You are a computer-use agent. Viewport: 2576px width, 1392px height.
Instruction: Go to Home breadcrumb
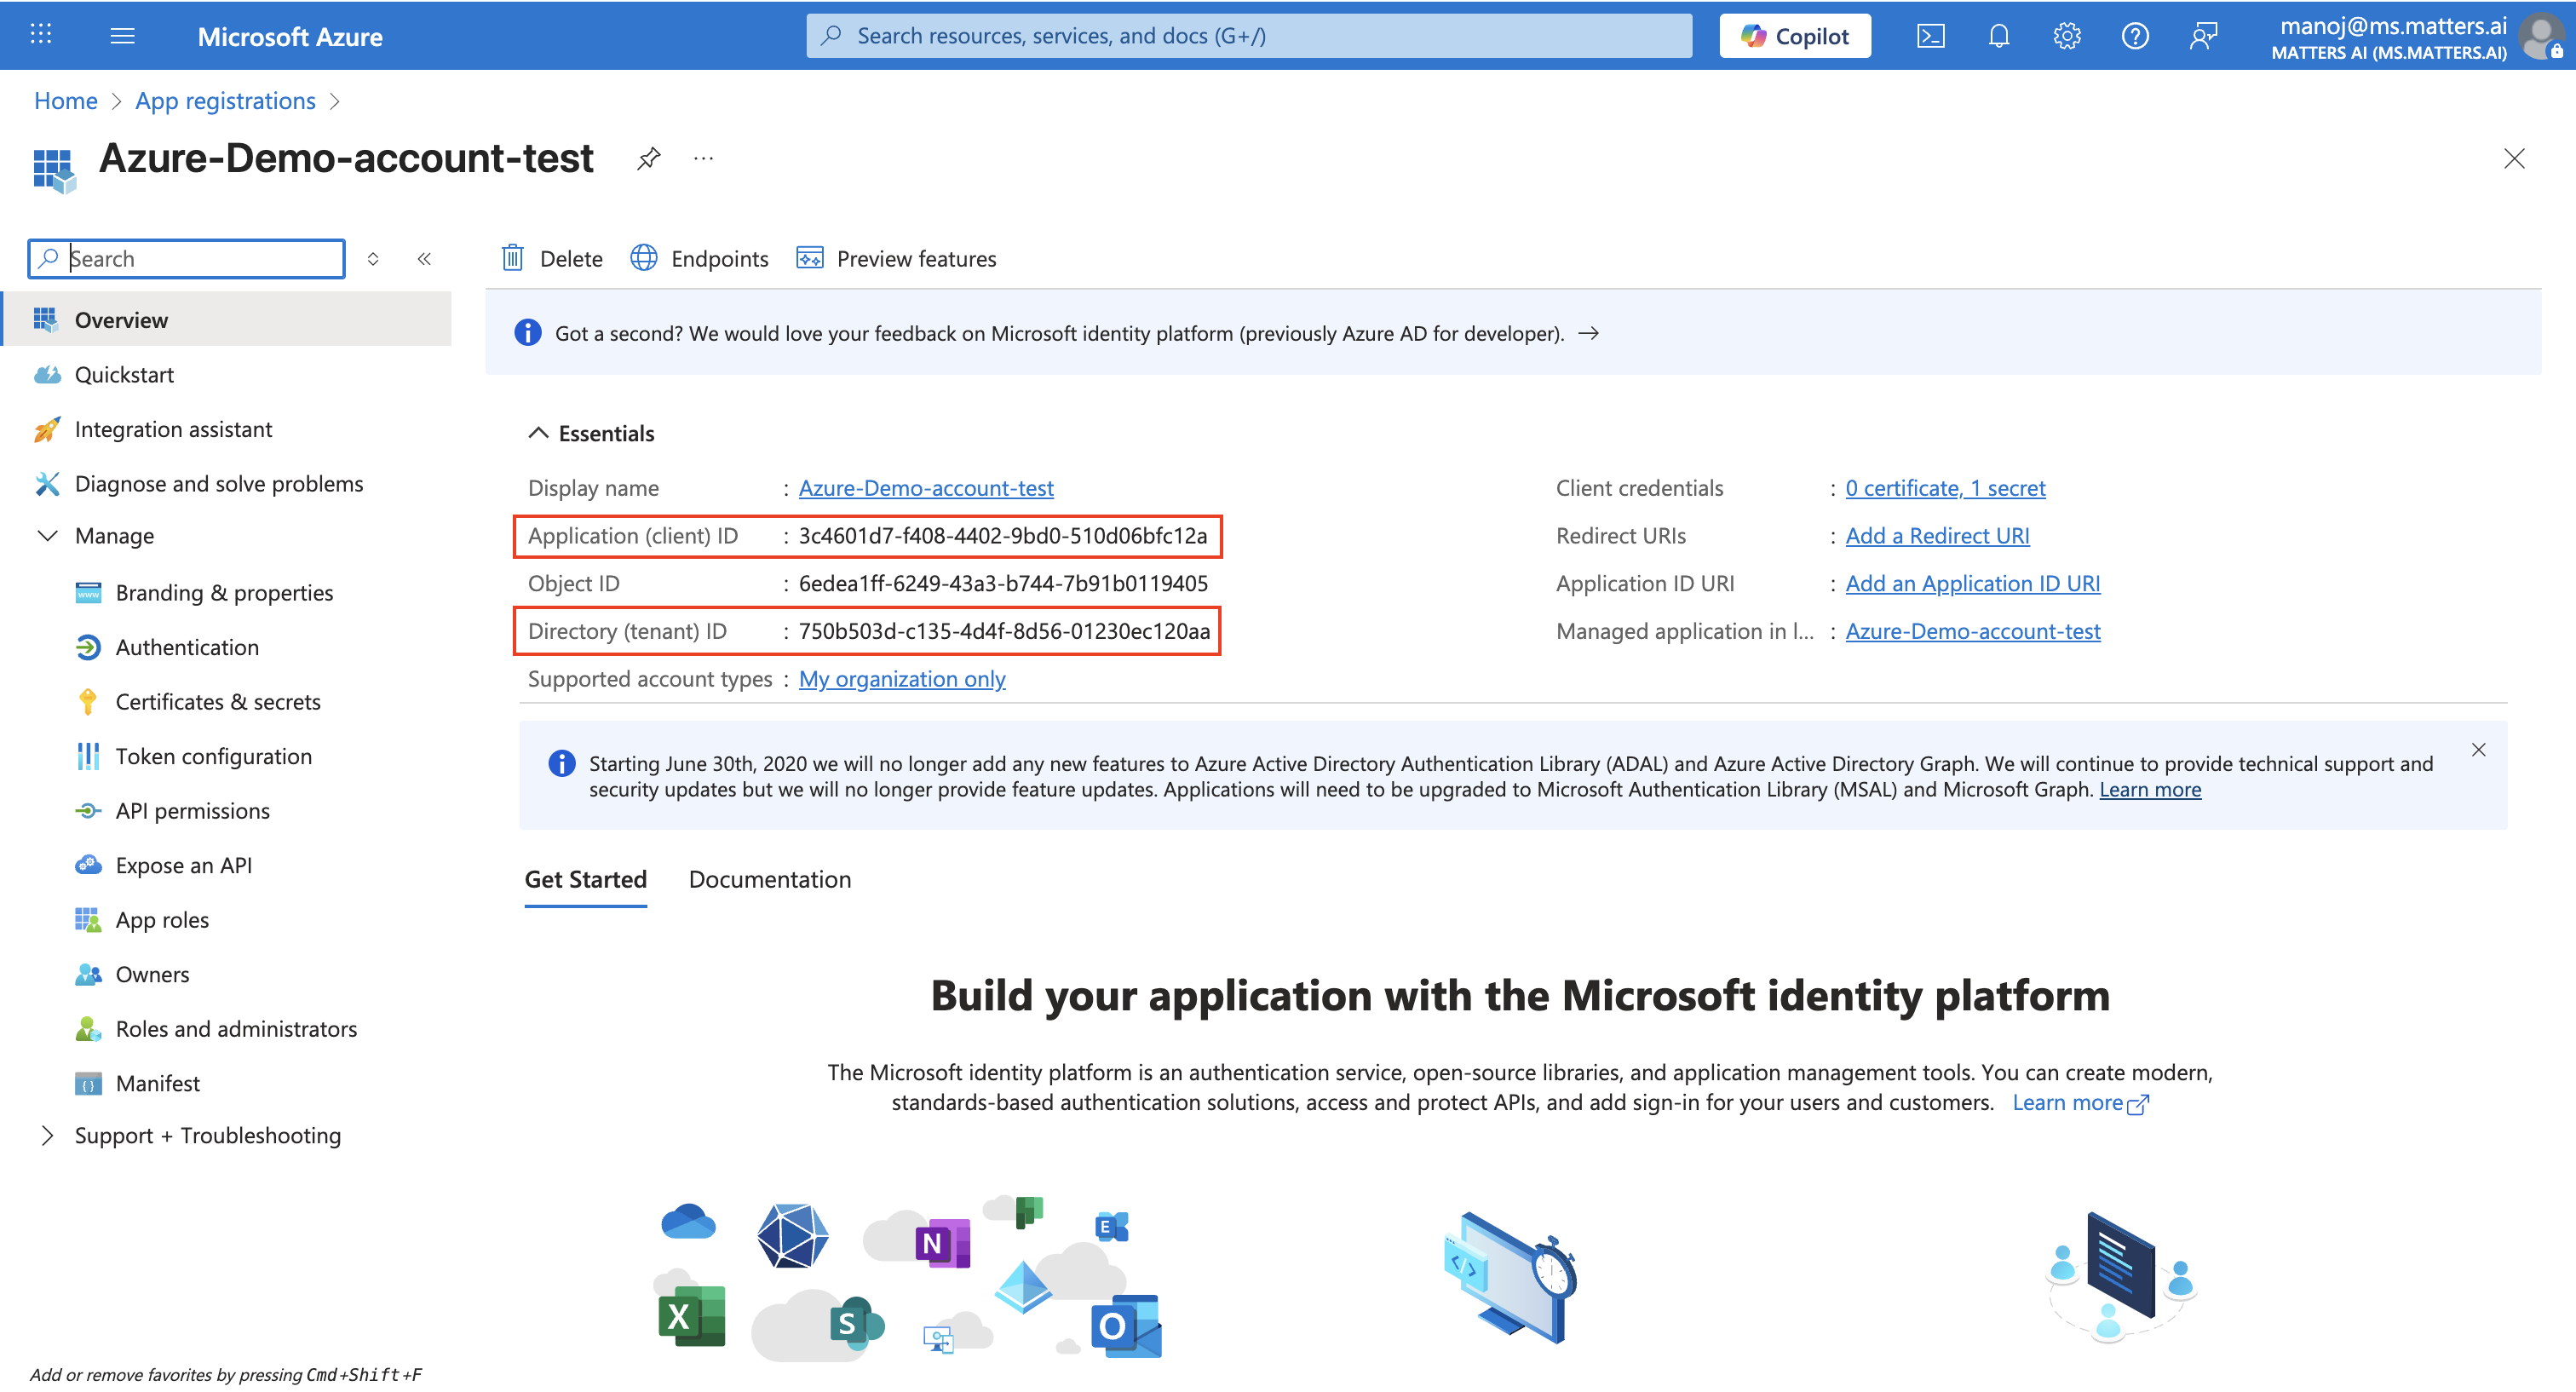click(x=66, y=101)
